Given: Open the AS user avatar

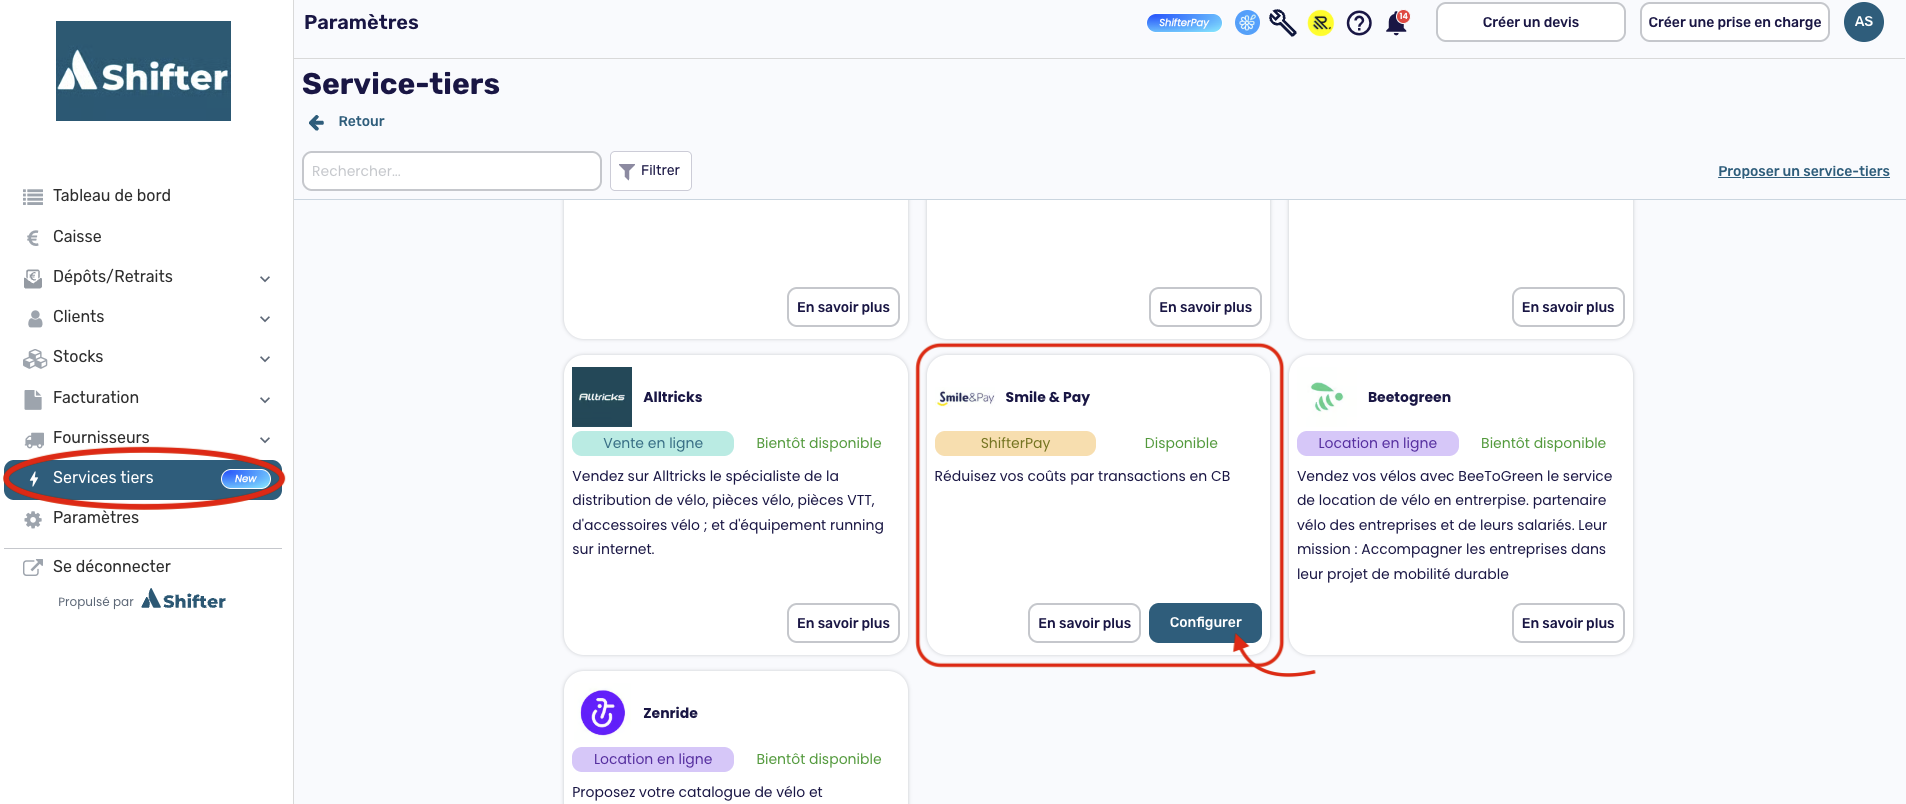Looking at the screenshot, I should [1864, 22].
